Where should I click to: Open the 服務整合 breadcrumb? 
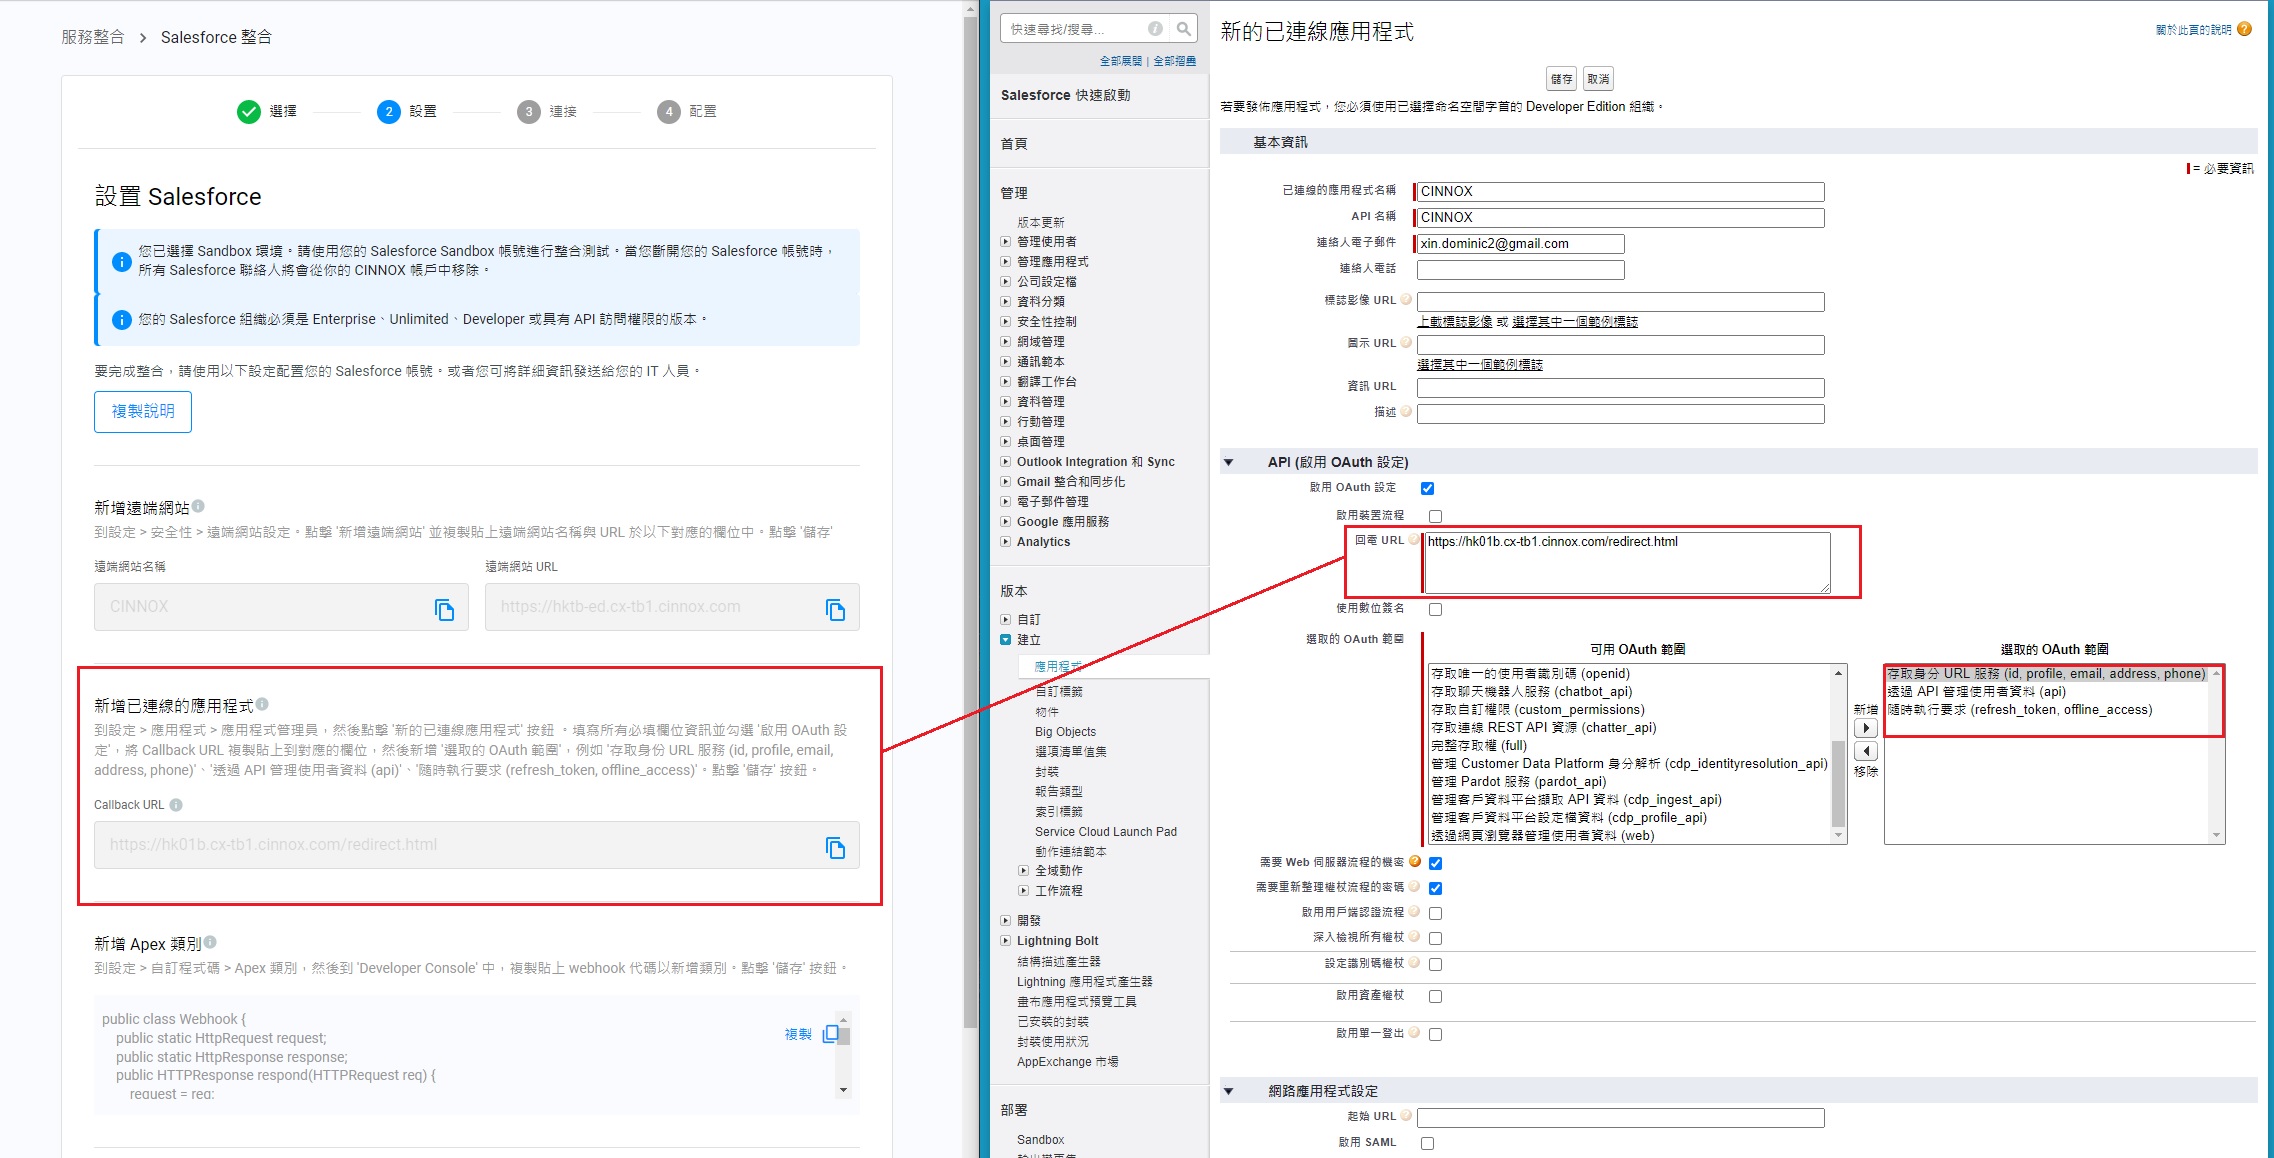93,37
